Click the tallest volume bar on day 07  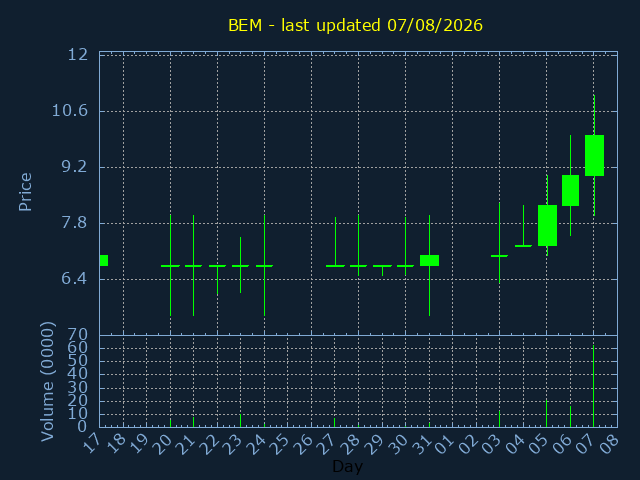click(x=593, y=386)
